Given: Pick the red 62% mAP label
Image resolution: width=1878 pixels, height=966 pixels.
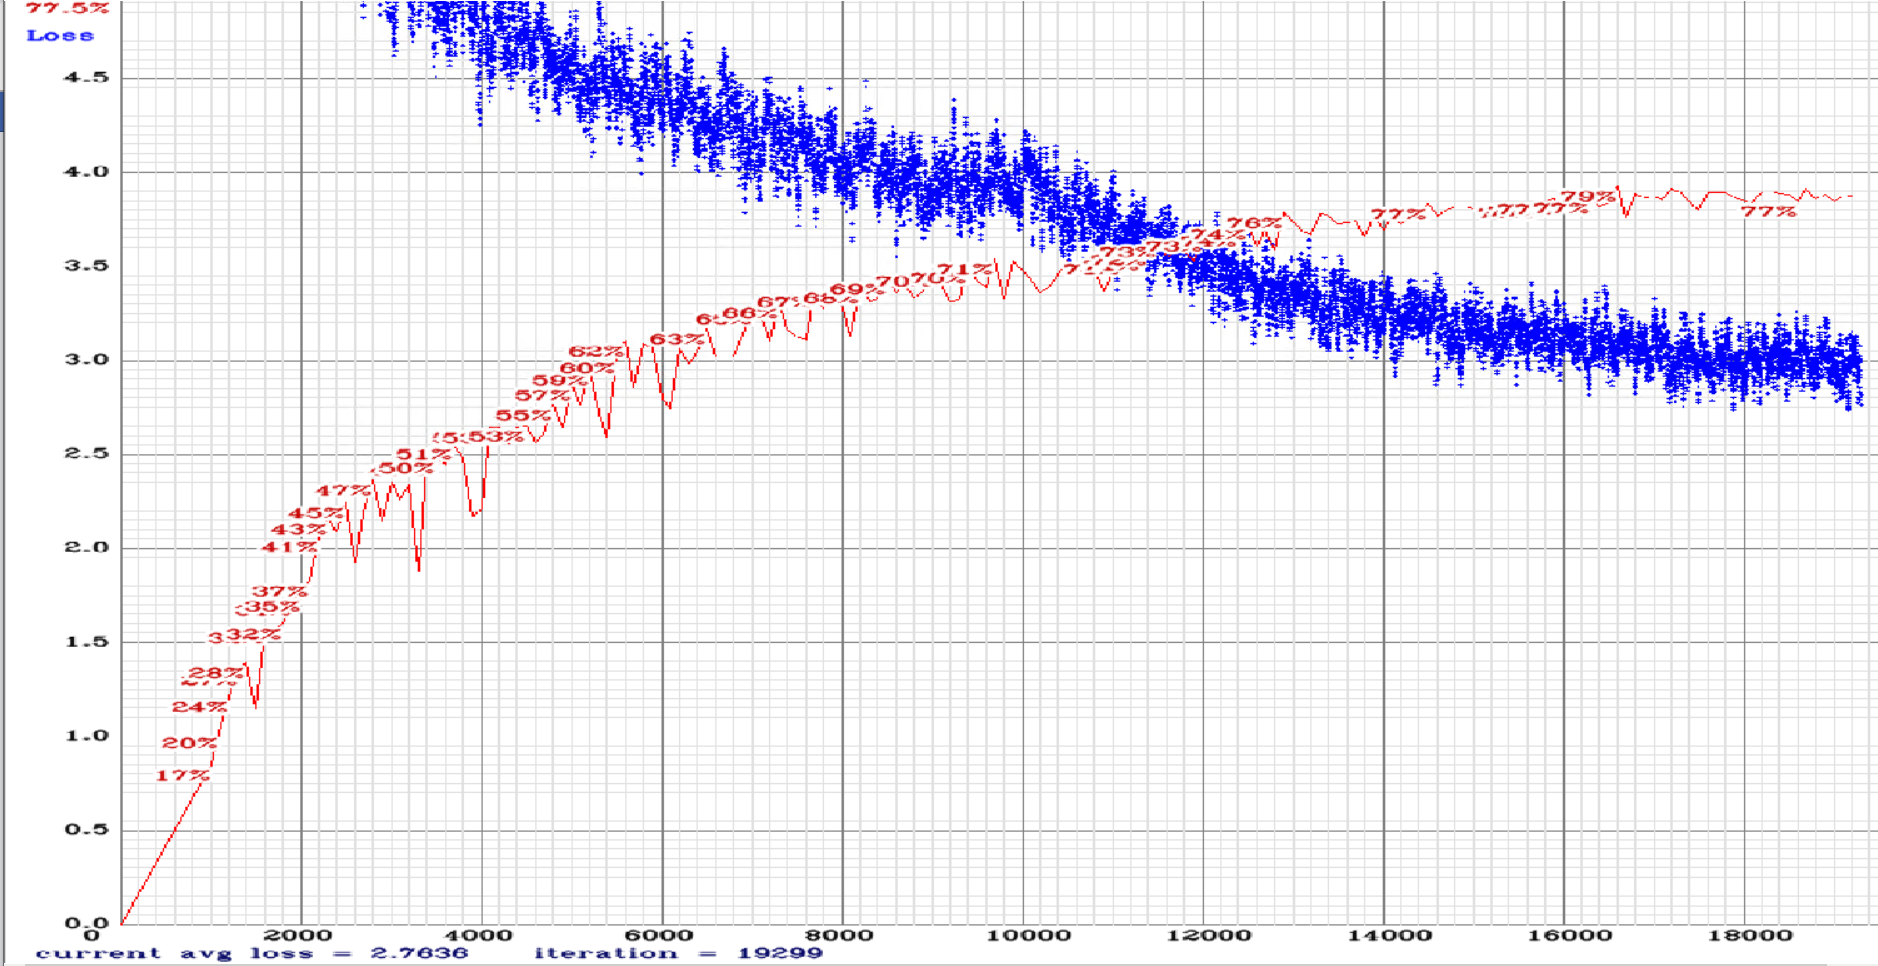Looking at the screenshot, I should [x=595, y=351].
